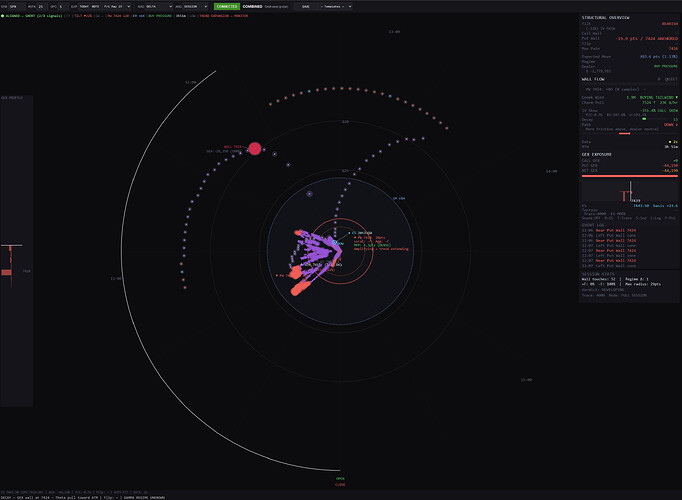Click the GEX PROFILE panel header
682x500 pixels.
coord(12,98)
